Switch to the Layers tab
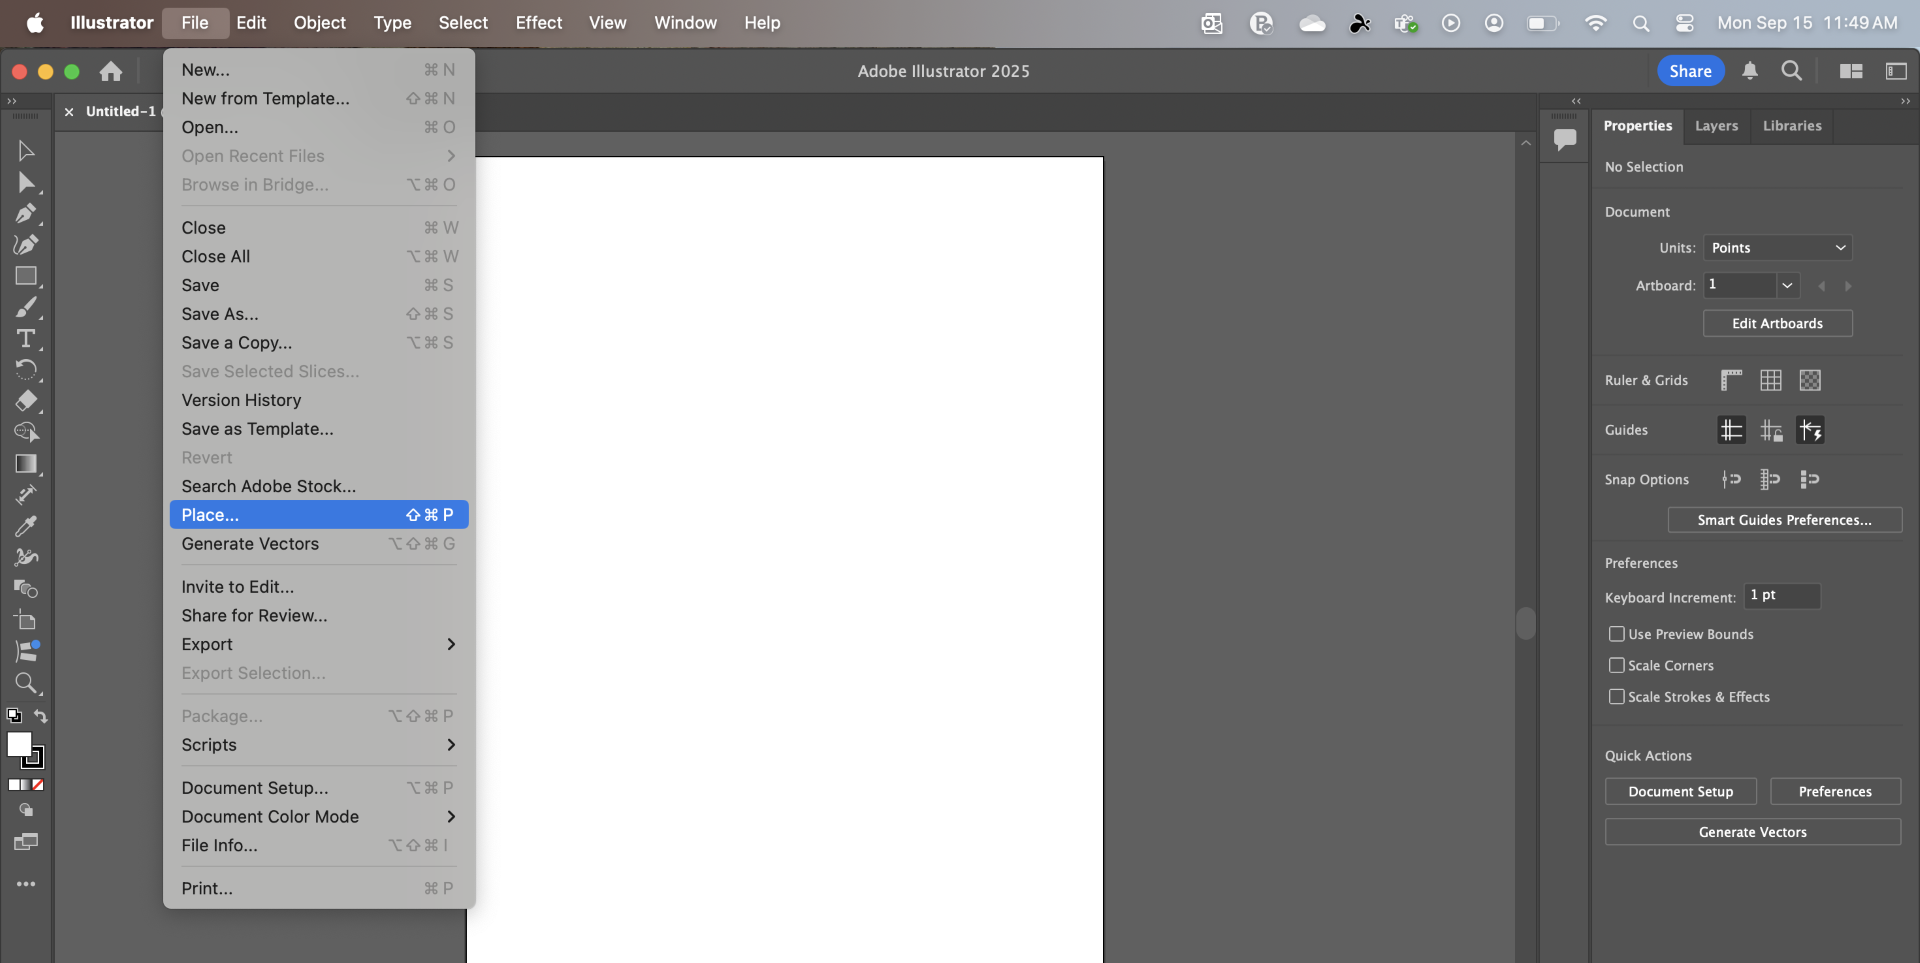The image size is (1920, 963). coord(1716,126)
